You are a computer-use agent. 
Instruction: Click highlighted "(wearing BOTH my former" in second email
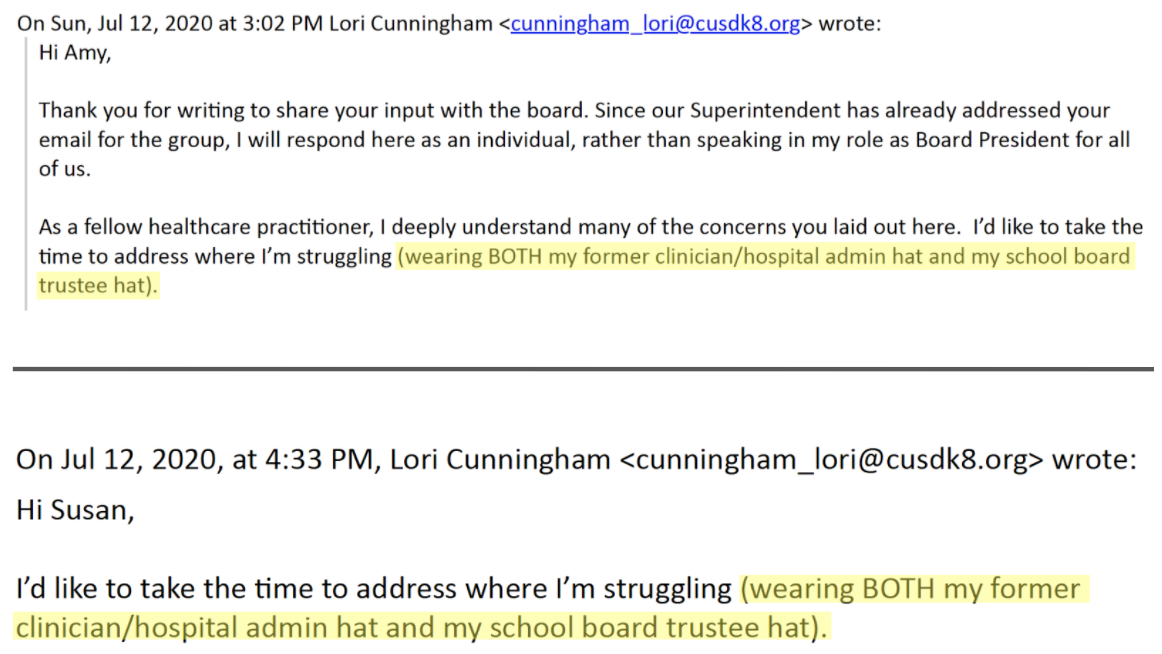[x=911, y=589]
